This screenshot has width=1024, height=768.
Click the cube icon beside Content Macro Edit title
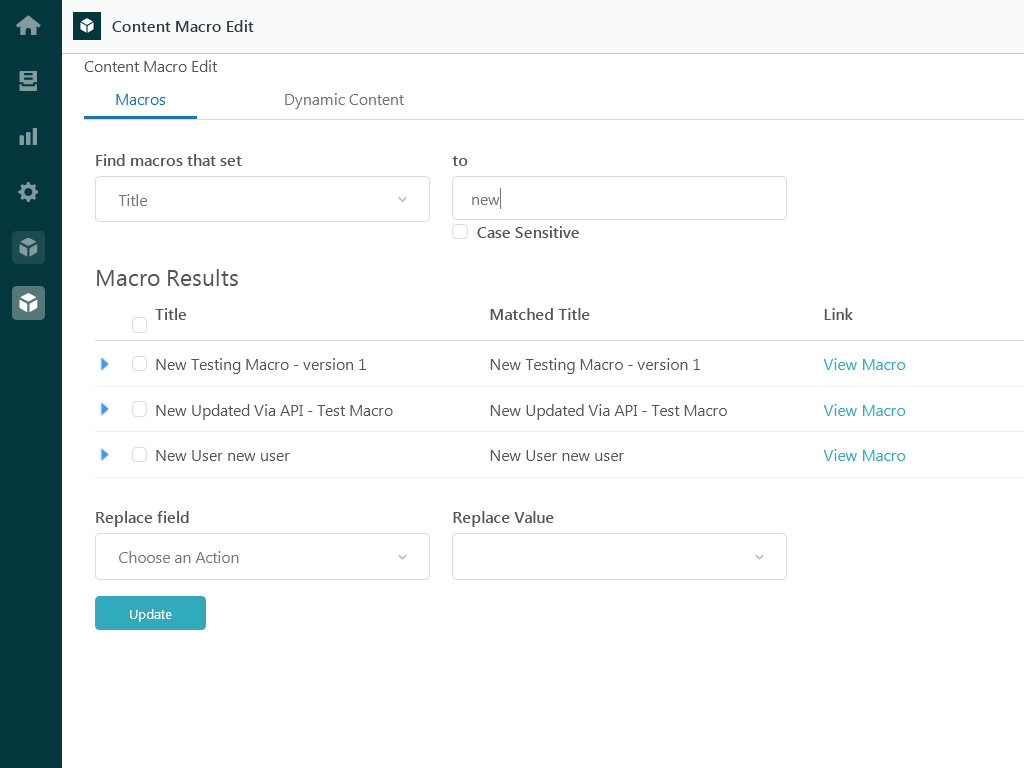click(86, 26)
